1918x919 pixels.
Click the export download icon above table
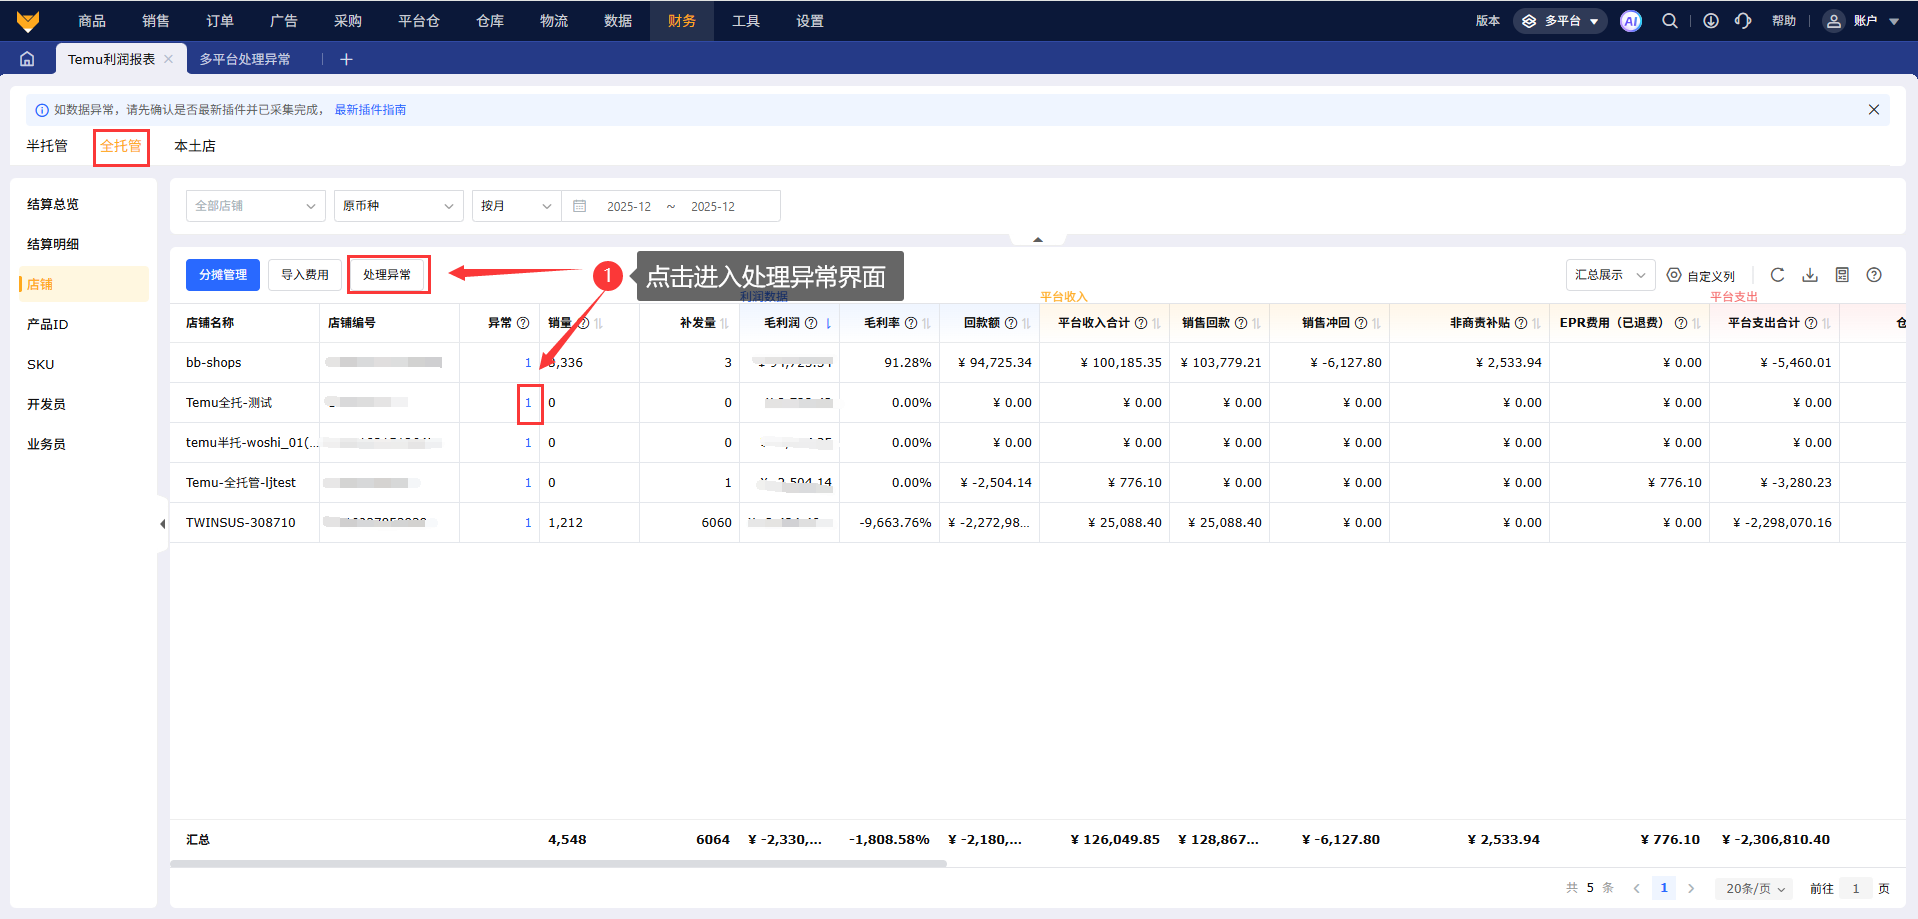tap(1809, 275)
